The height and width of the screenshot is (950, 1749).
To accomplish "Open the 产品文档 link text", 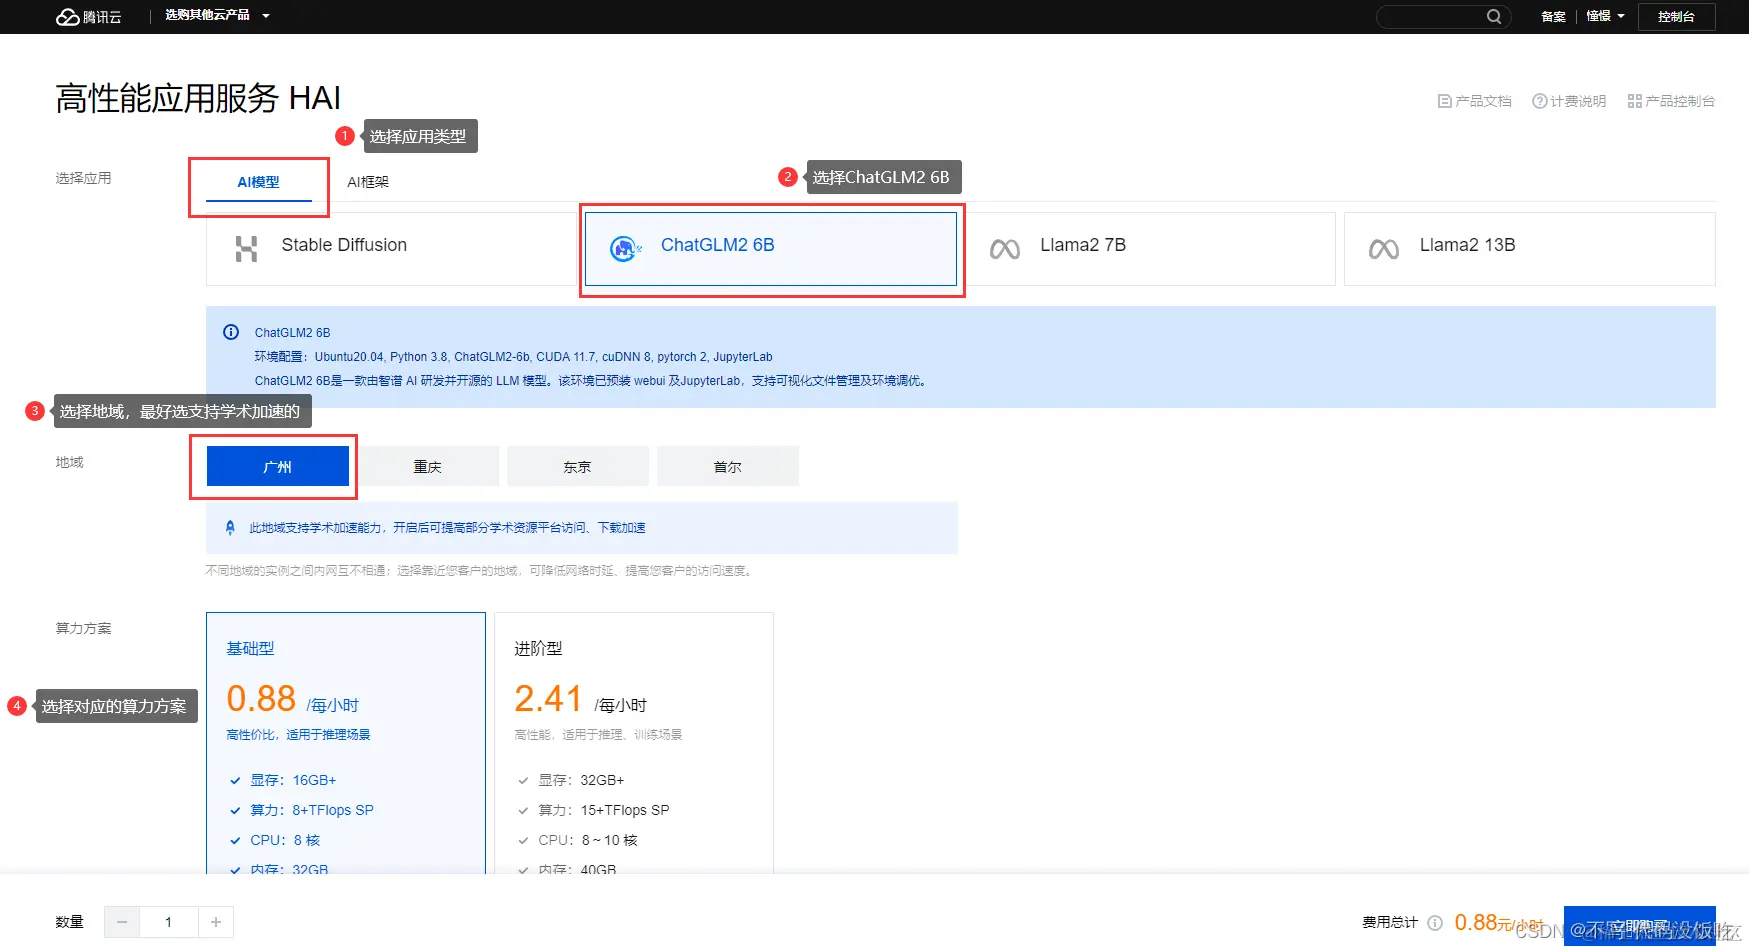I will tap(1483, 101).
